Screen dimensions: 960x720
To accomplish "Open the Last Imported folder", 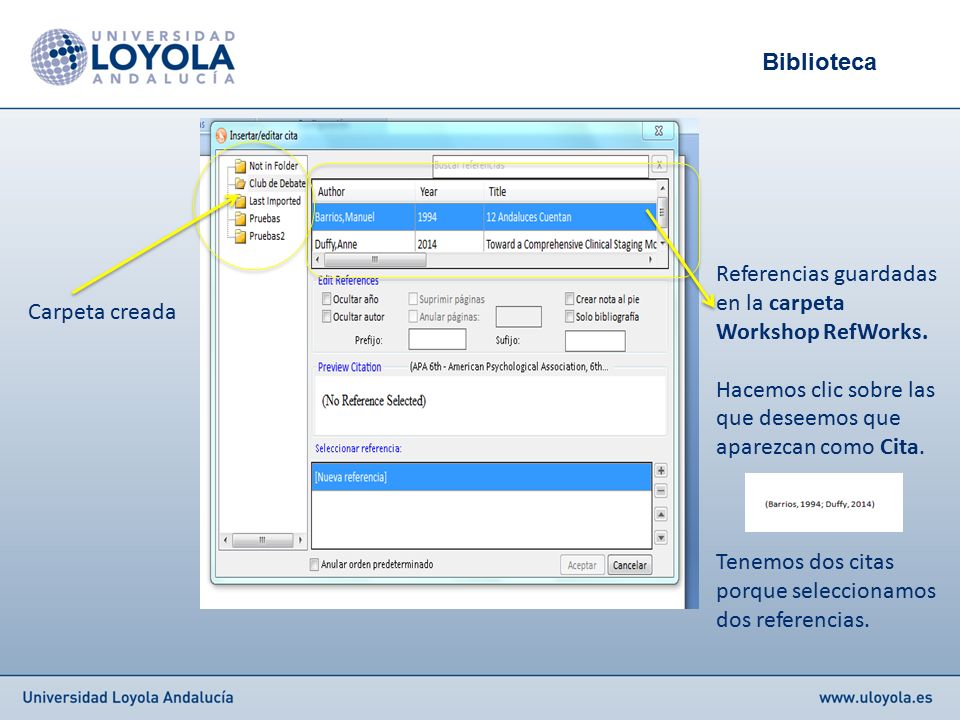I will (268, 201).
